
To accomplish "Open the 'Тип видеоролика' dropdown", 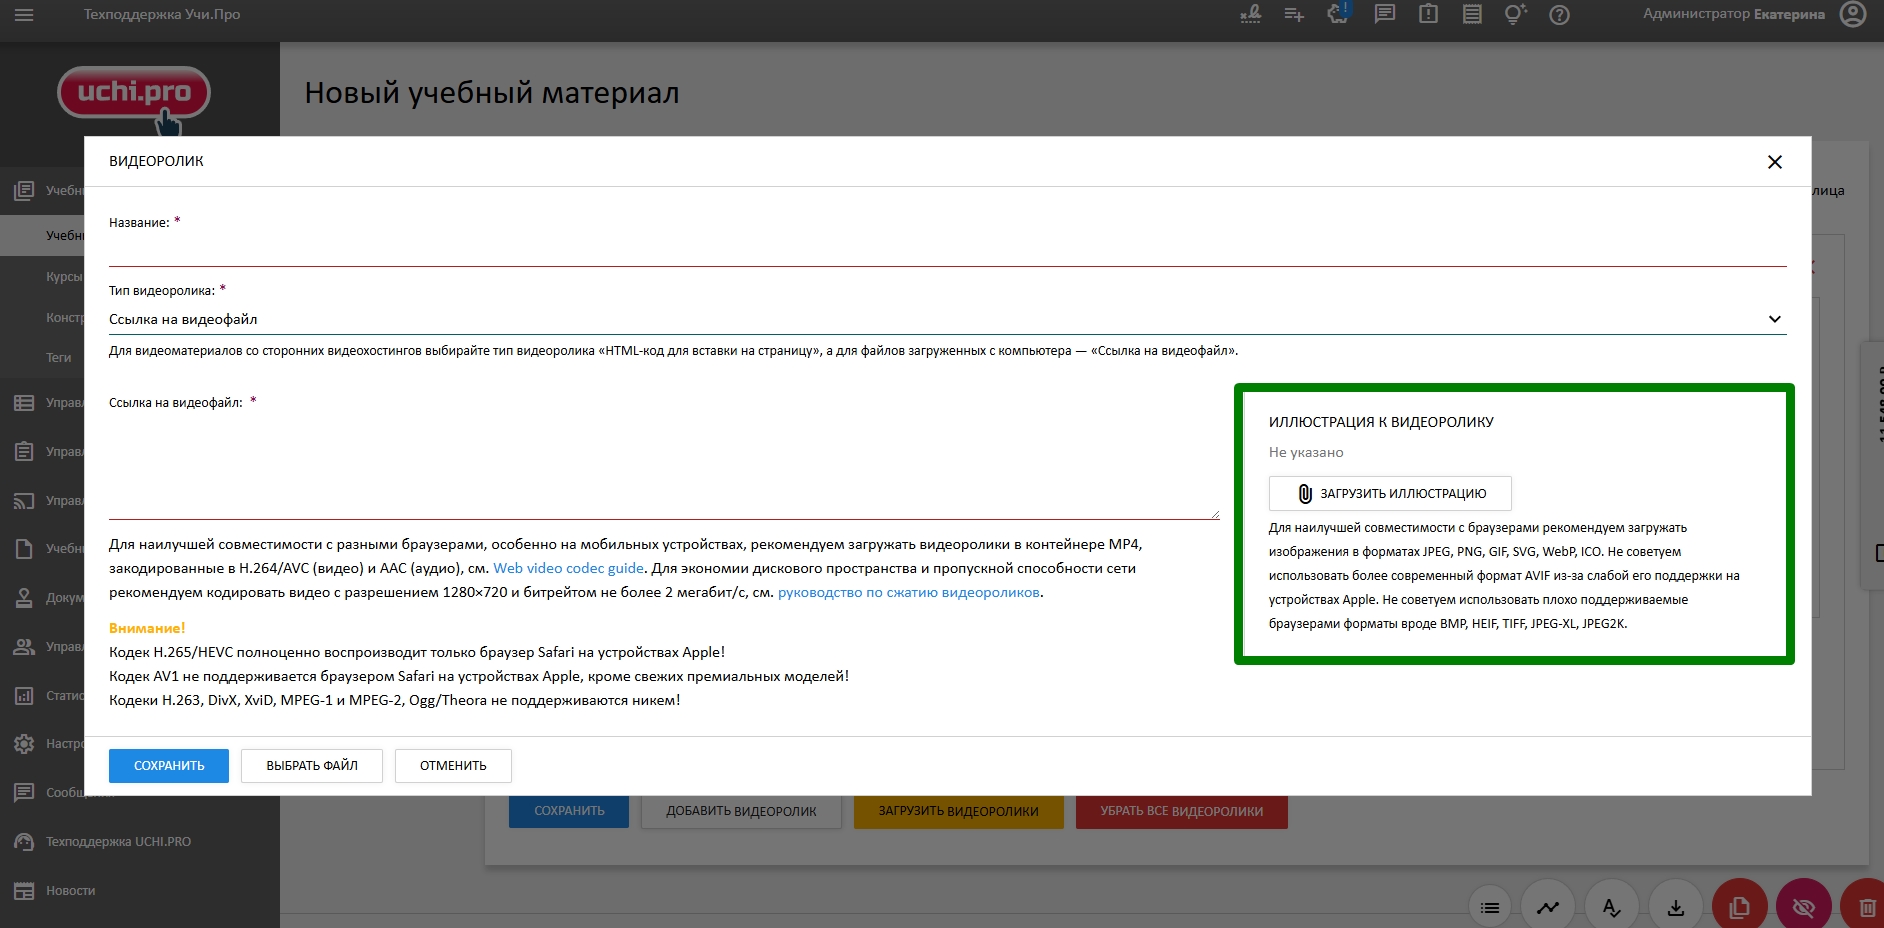I will coord(946,319).
